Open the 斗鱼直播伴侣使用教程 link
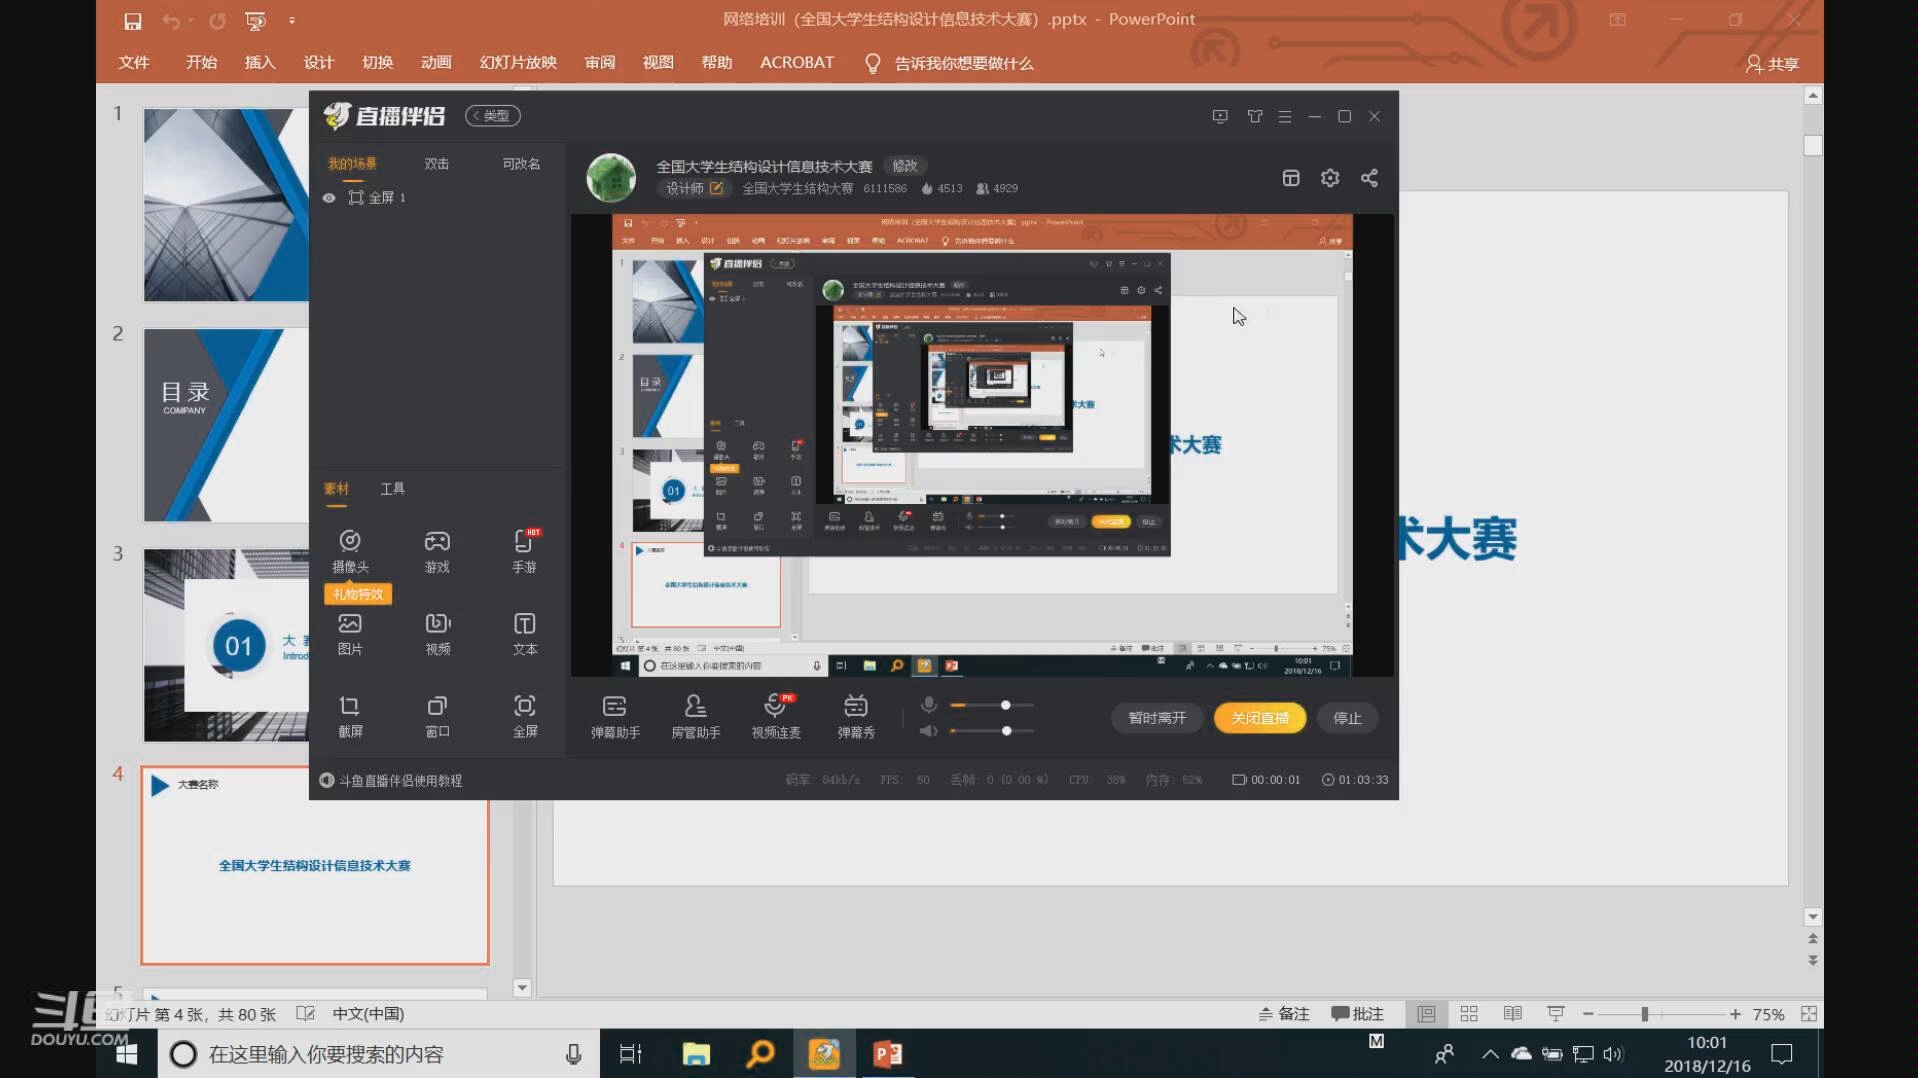 pyautogui.click(x=391, y=780)
